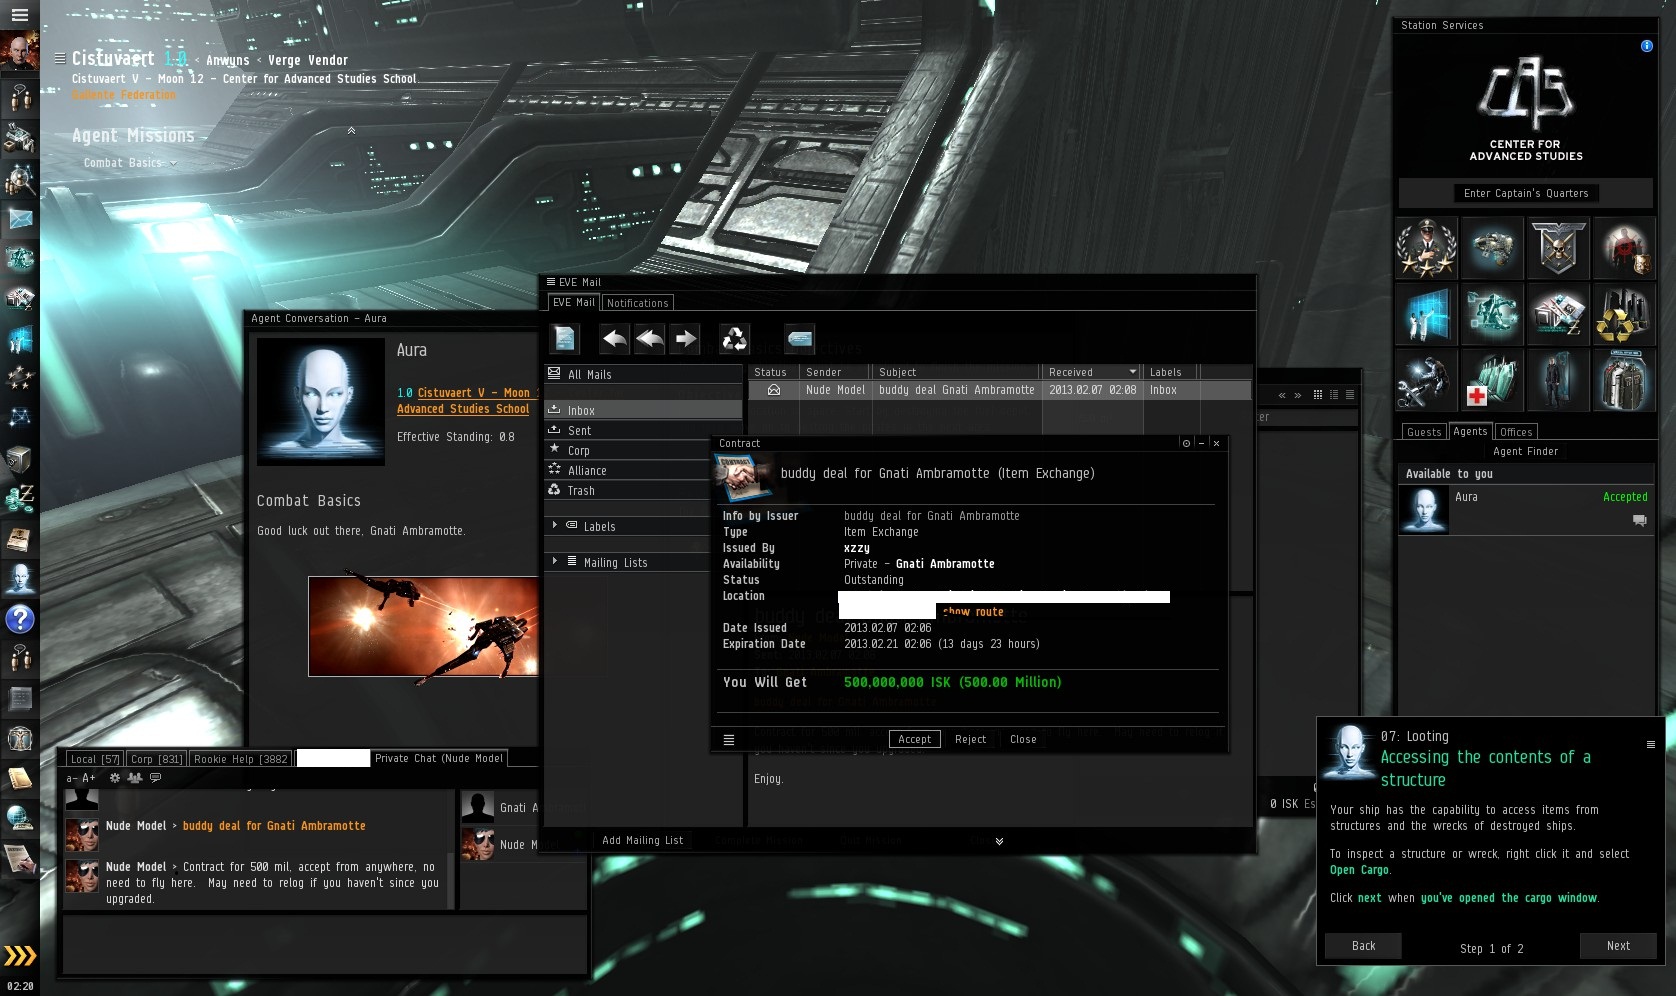The width and height of the screenshot is (1676, 996).
Task: Increase chat font size with A+
Action: point(89,778)
